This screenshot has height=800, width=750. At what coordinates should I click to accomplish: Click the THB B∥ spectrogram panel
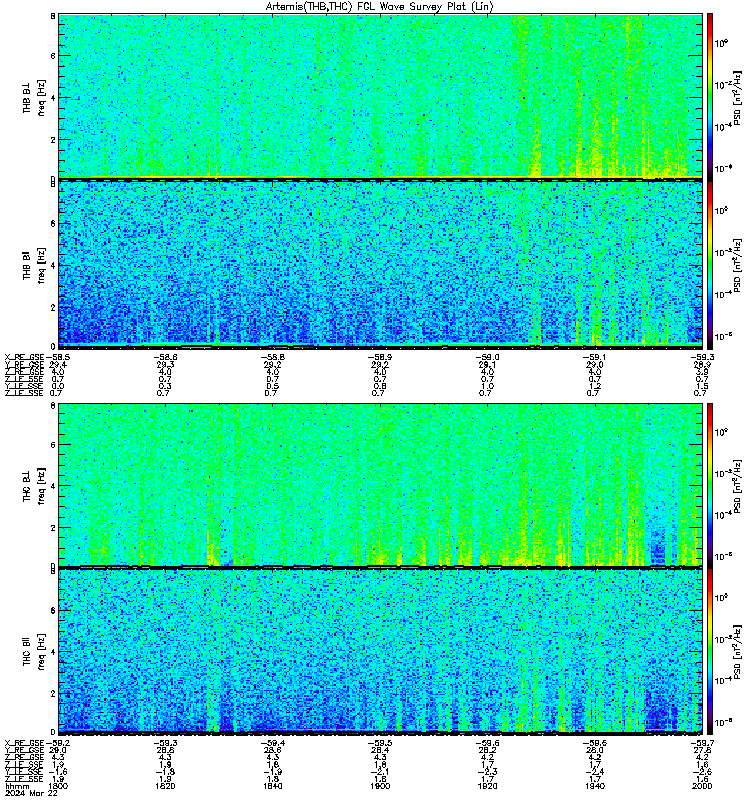(380, 264)
